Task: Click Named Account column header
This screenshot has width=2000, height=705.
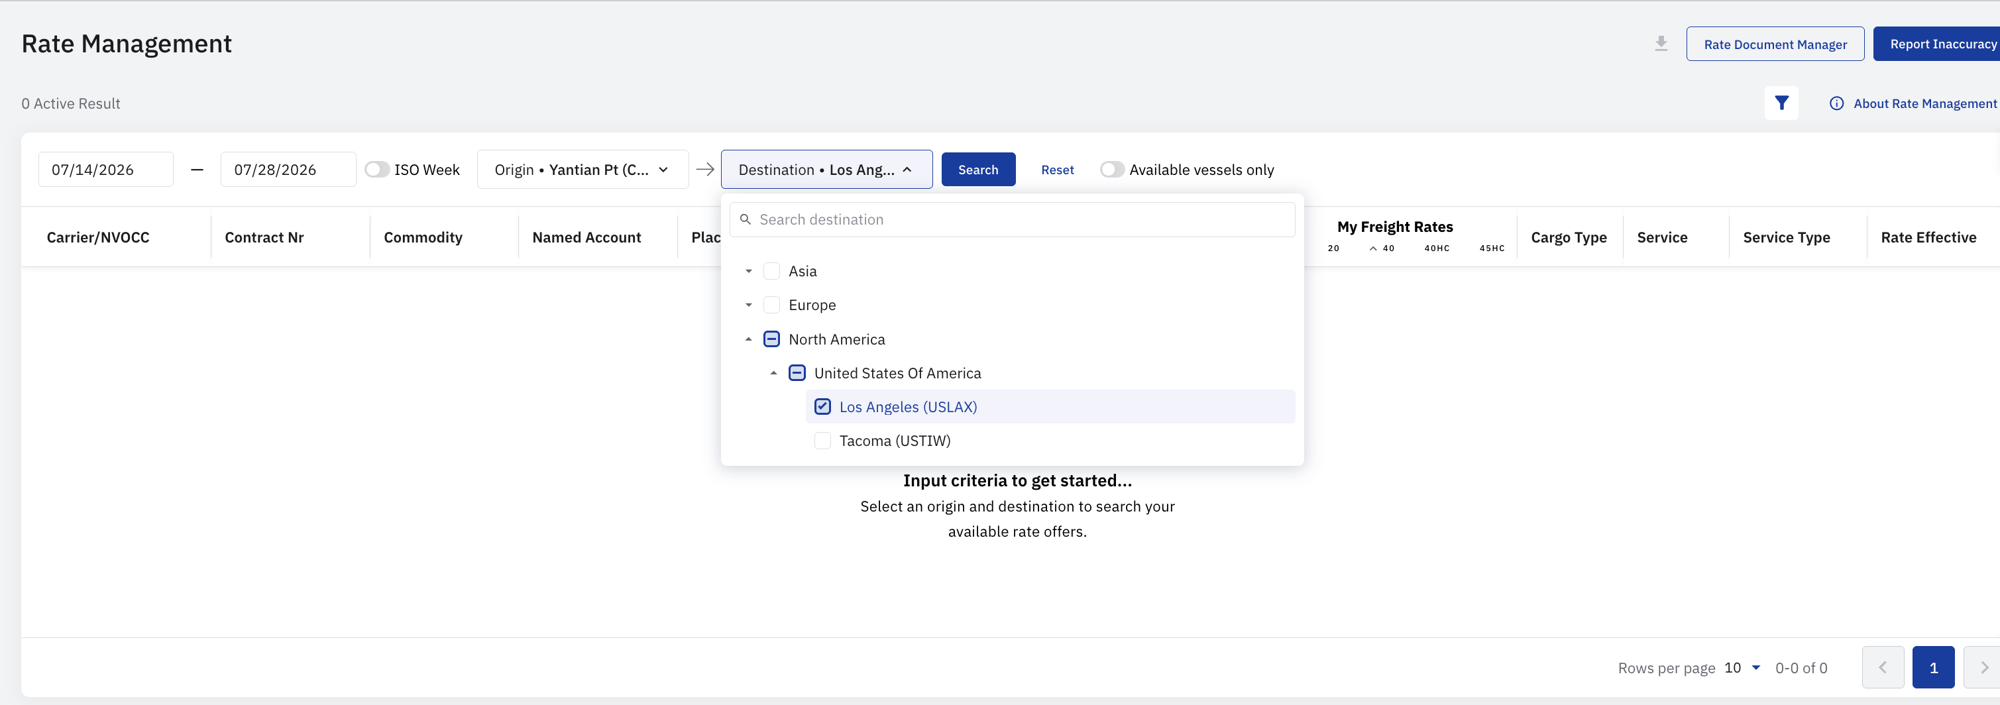Action: (587, 237)
